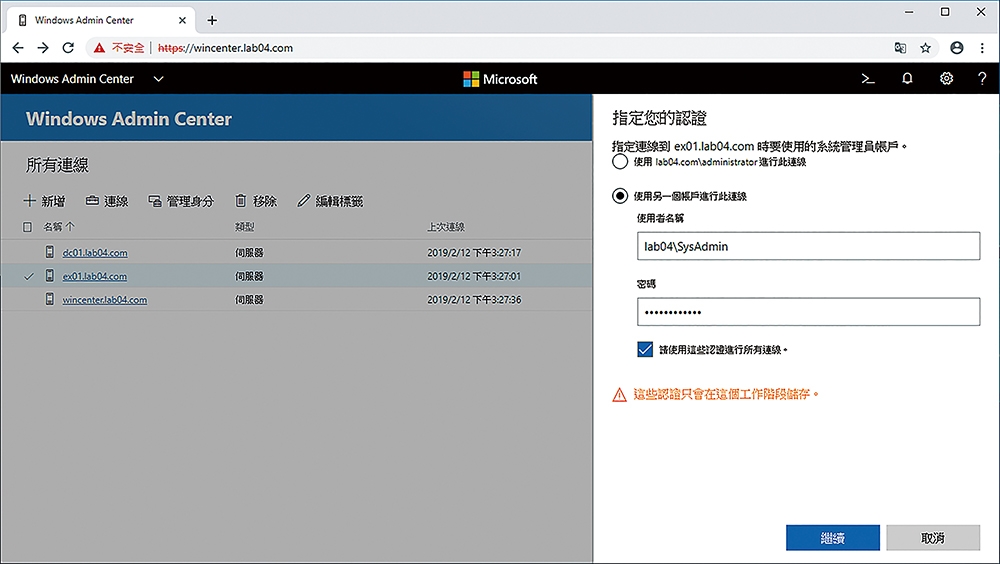Open the ex01.lab04.com link
The image size is (1000, 564).
pos(94,276)
